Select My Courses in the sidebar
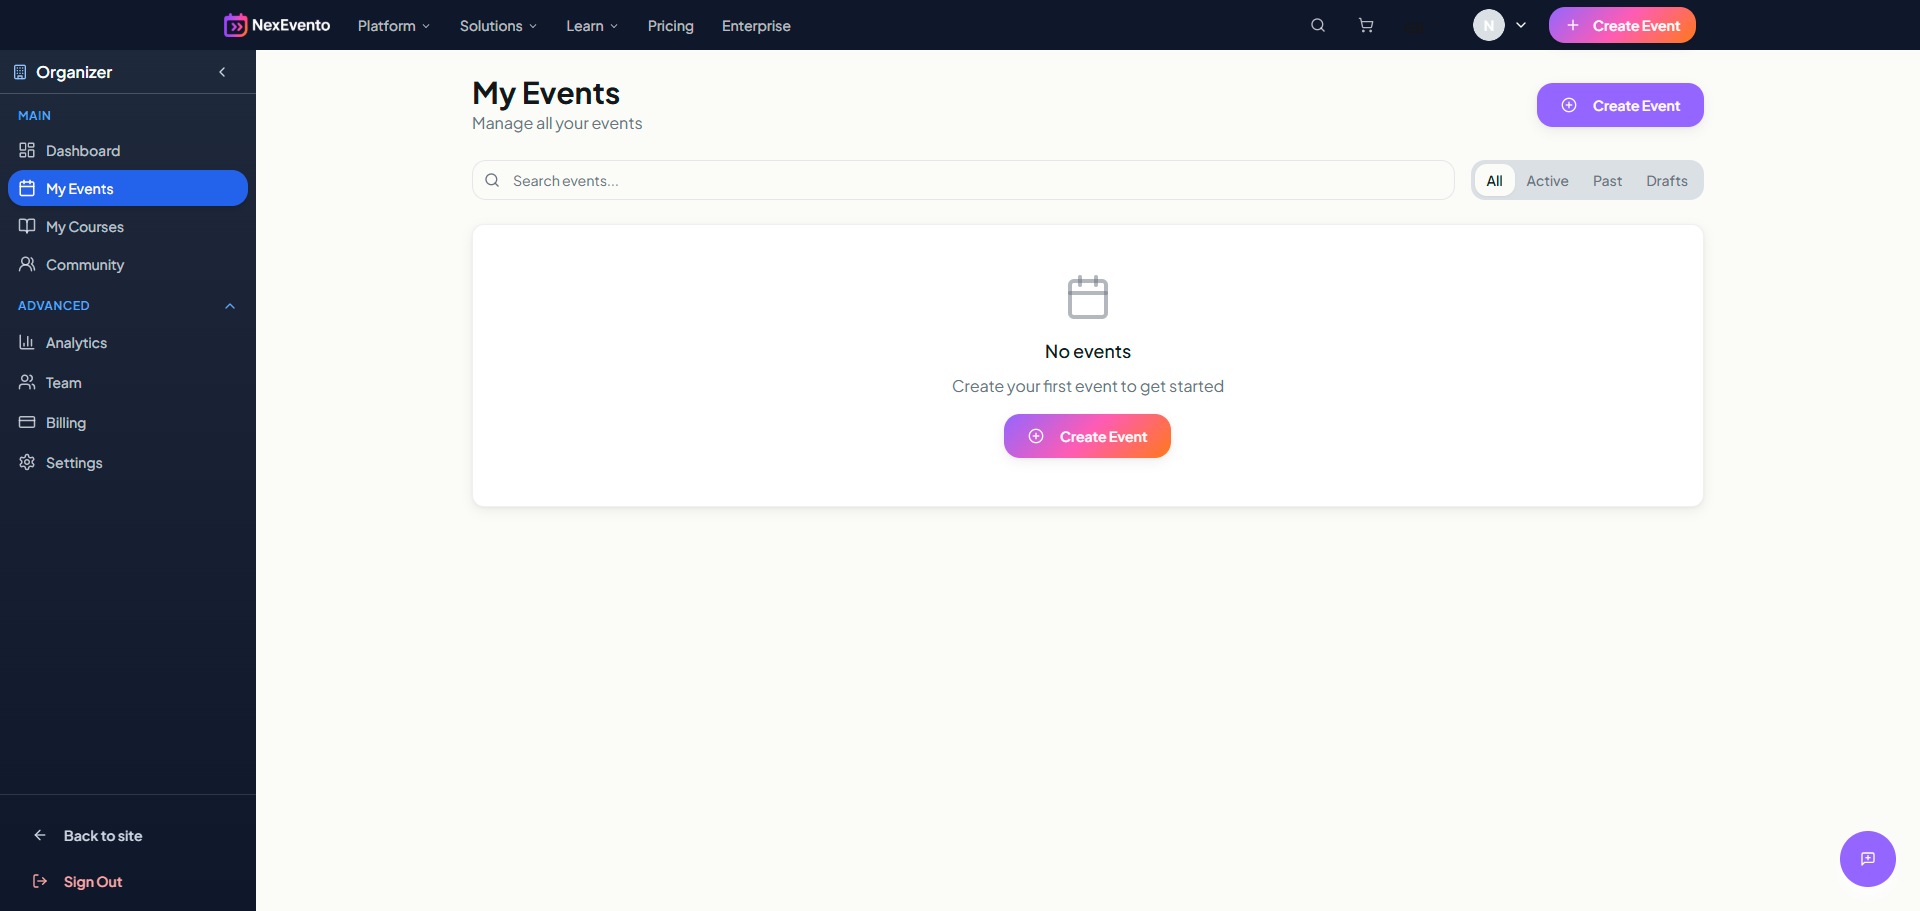The width and height of the screenshot is (1920, 911). [x=84, y=226]
